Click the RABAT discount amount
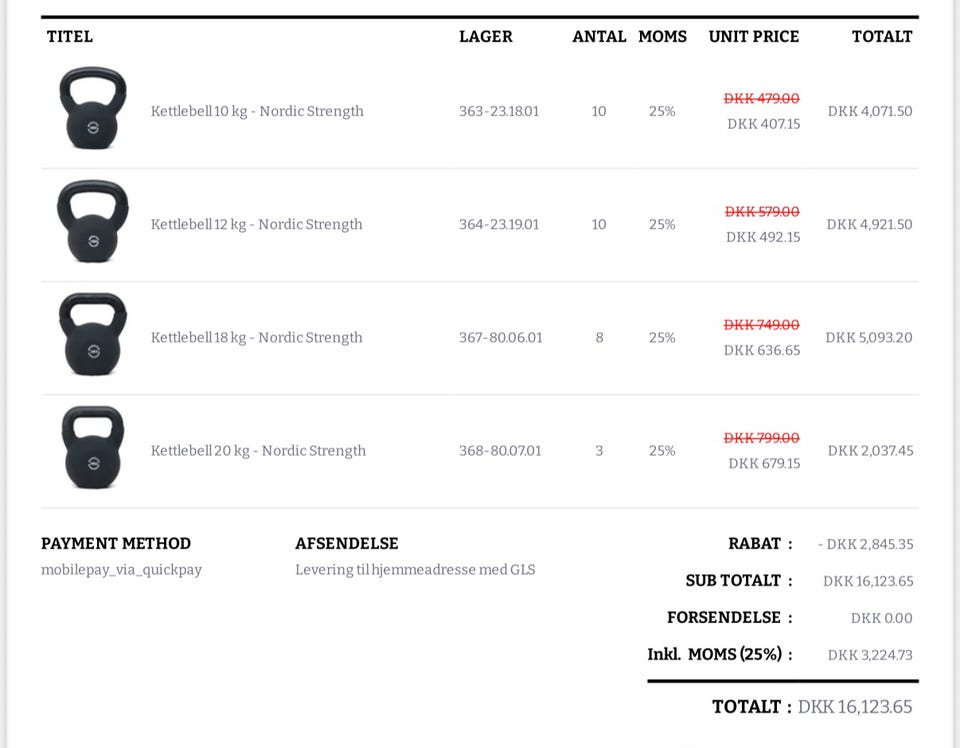960x748 pixels. [x=866, y=545]
